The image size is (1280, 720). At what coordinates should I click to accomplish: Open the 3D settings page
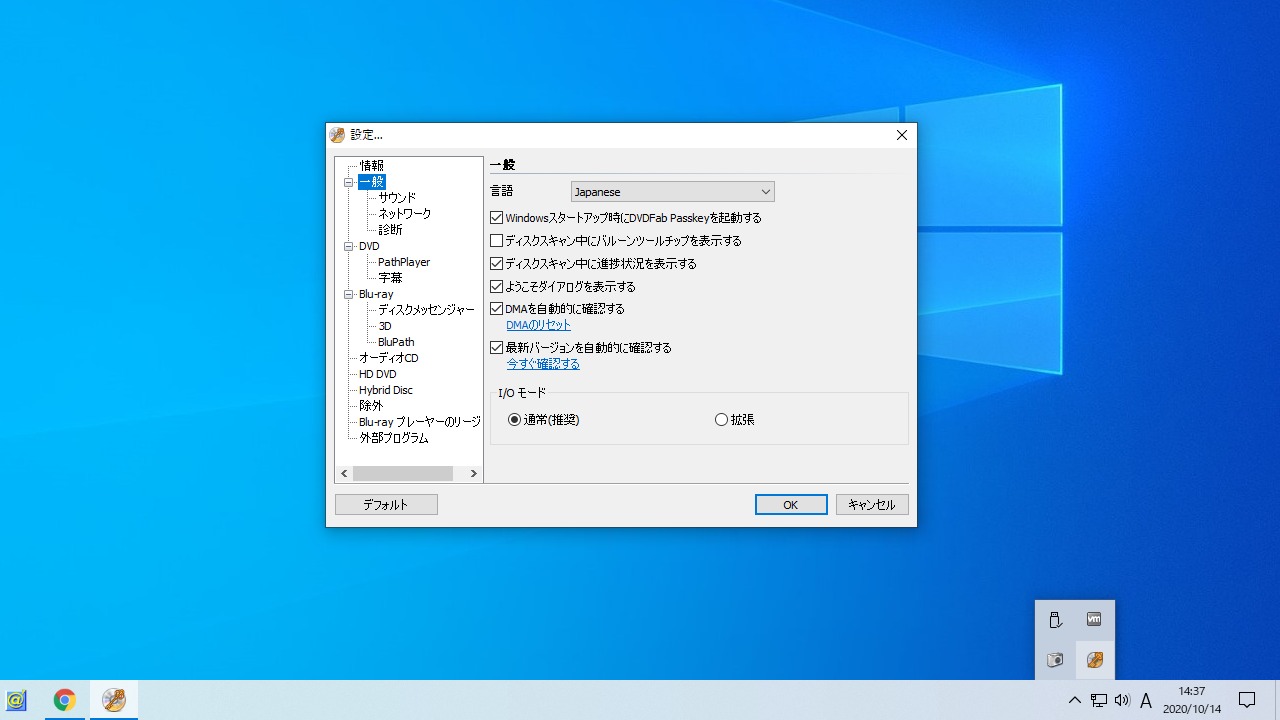385,326
